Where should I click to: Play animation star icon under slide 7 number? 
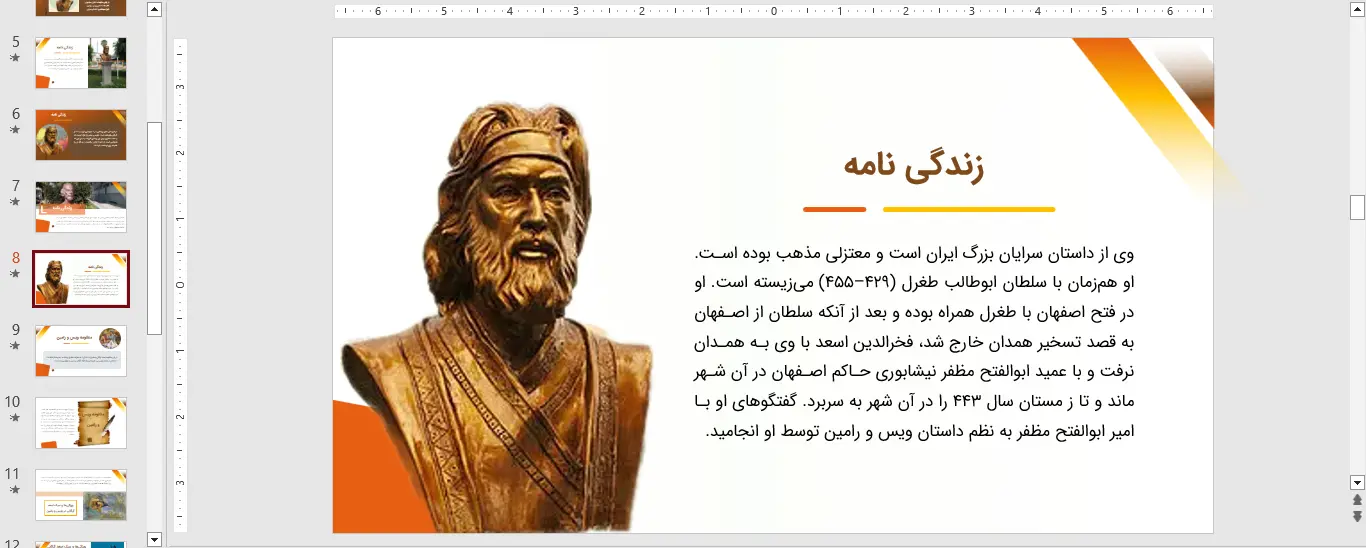15,202
